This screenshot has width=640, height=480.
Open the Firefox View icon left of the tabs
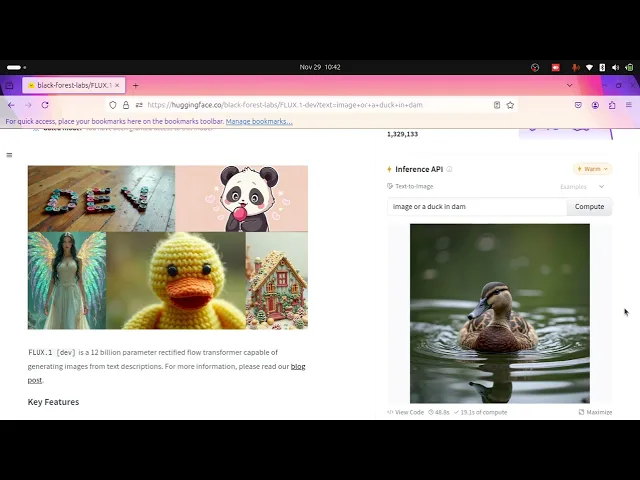[x=9, y=85]
